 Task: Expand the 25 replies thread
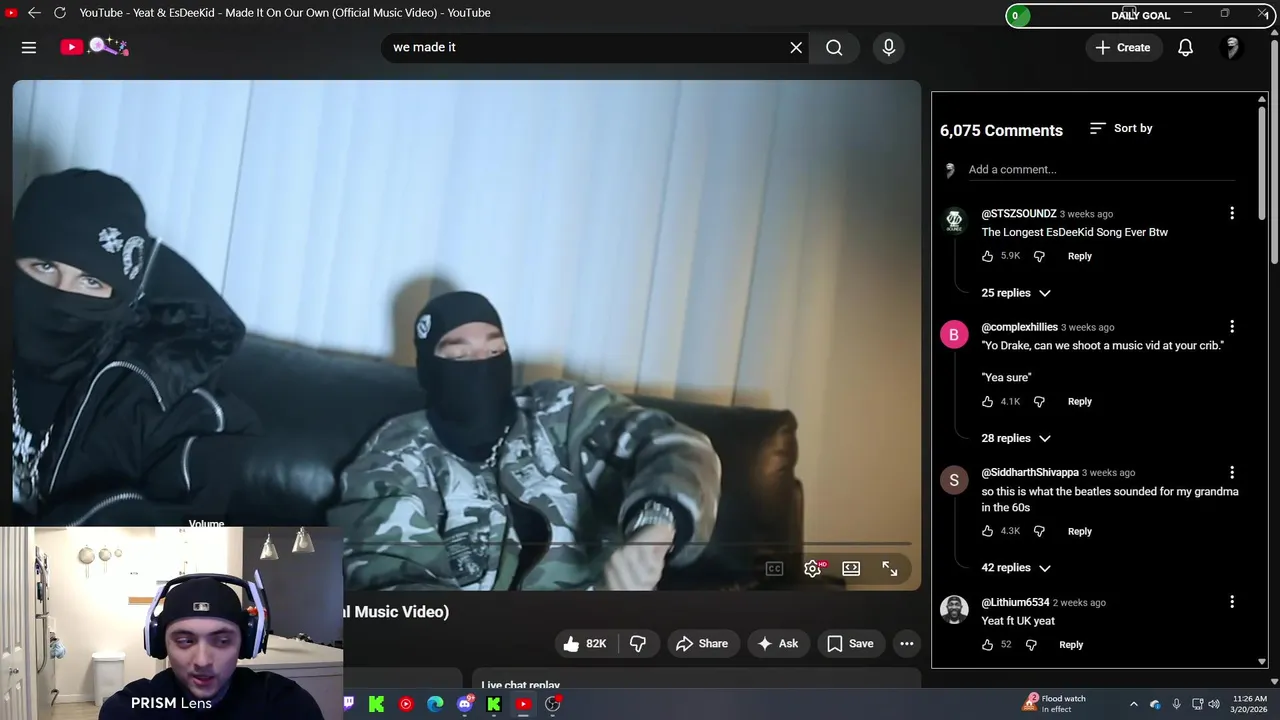pos(1016,293)
